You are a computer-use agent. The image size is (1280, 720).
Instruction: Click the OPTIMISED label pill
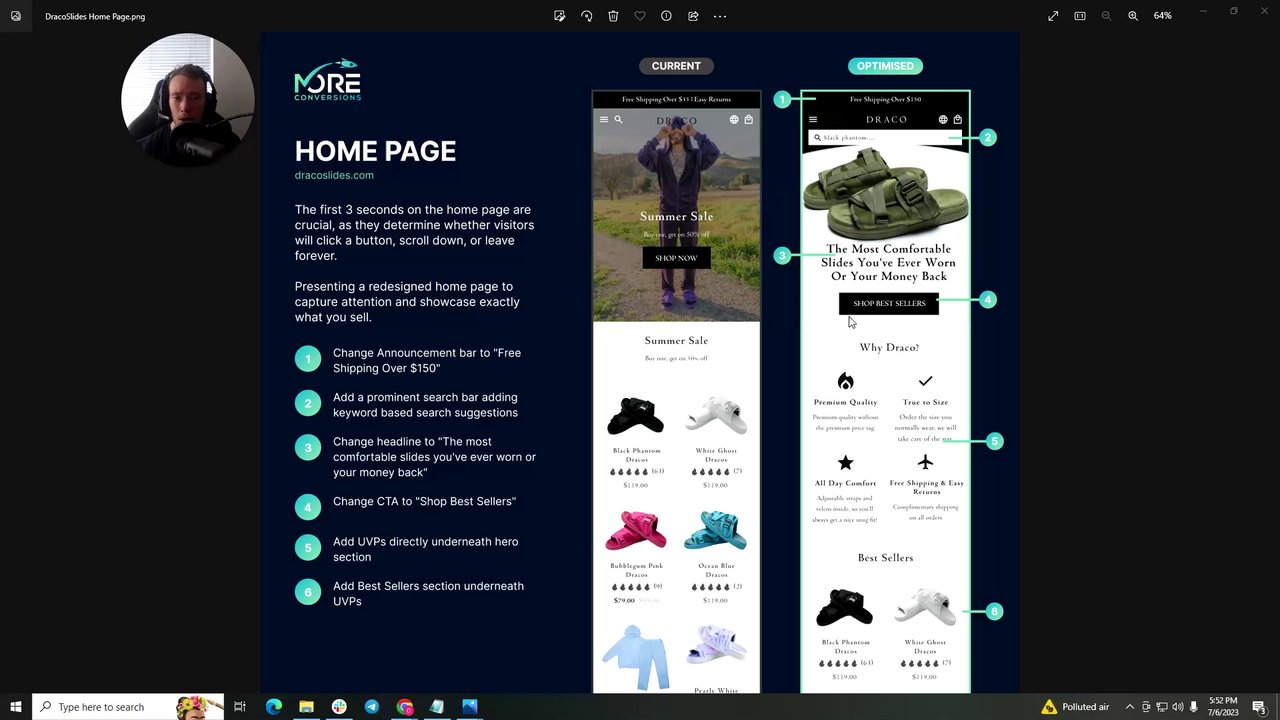885,66
